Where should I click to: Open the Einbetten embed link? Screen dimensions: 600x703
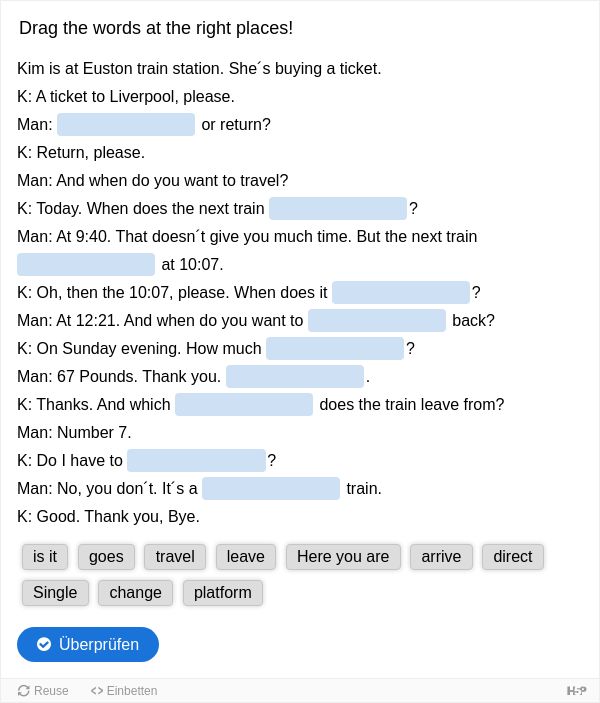pos(124,691)
